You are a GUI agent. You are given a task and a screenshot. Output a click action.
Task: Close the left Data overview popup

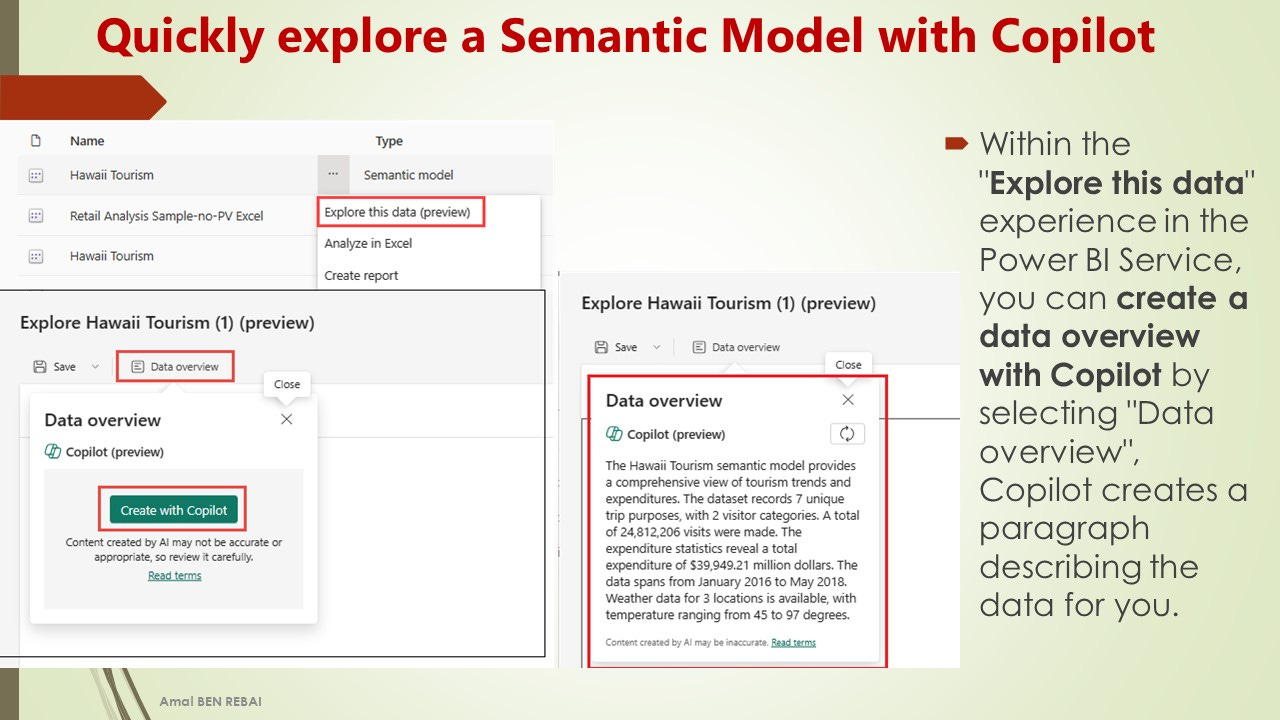[287, 419]
